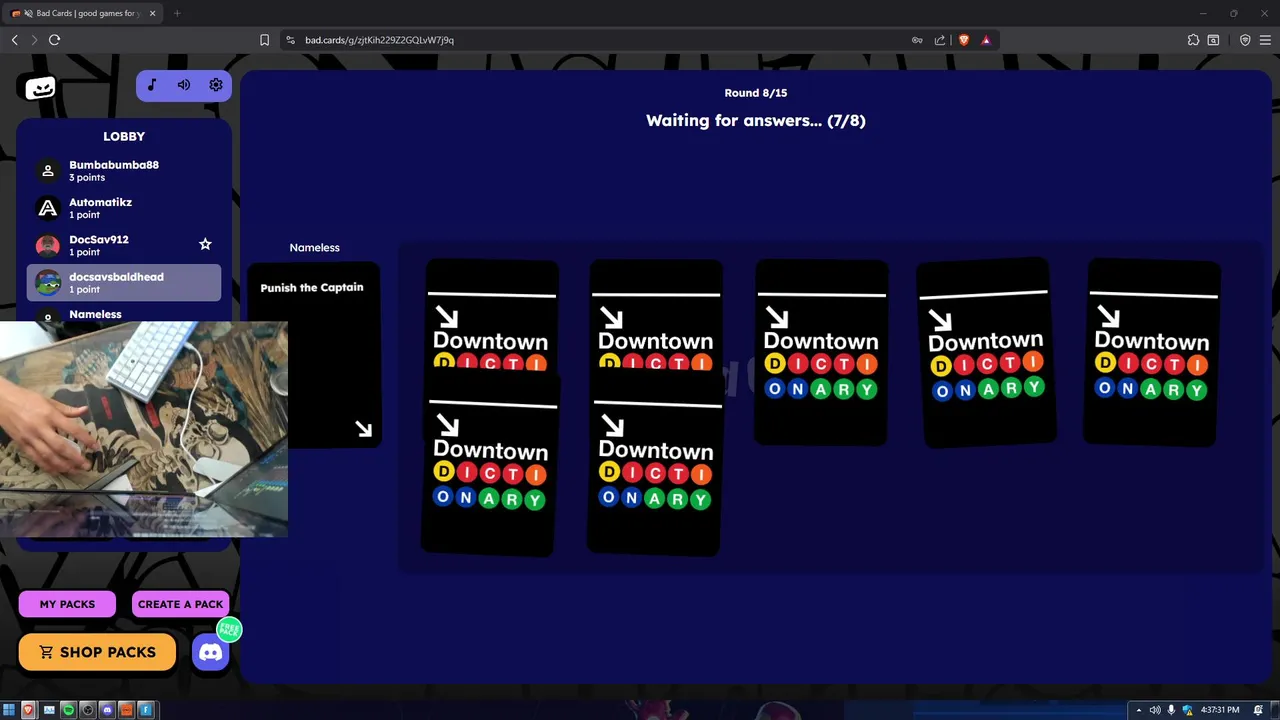Open Brave Rewards triangle icon
The image size is (1280, 720).
point(986,40)
